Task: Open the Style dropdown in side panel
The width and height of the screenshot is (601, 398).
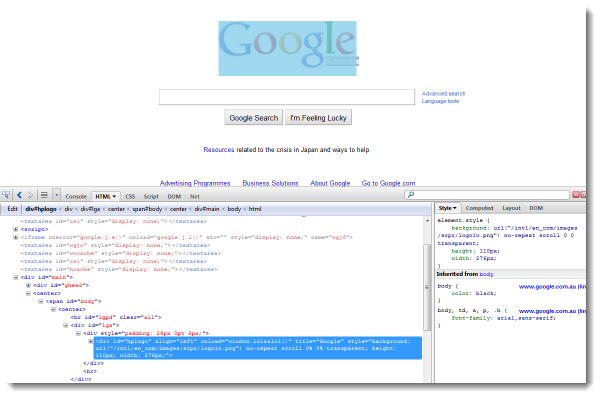Action: 448,208
